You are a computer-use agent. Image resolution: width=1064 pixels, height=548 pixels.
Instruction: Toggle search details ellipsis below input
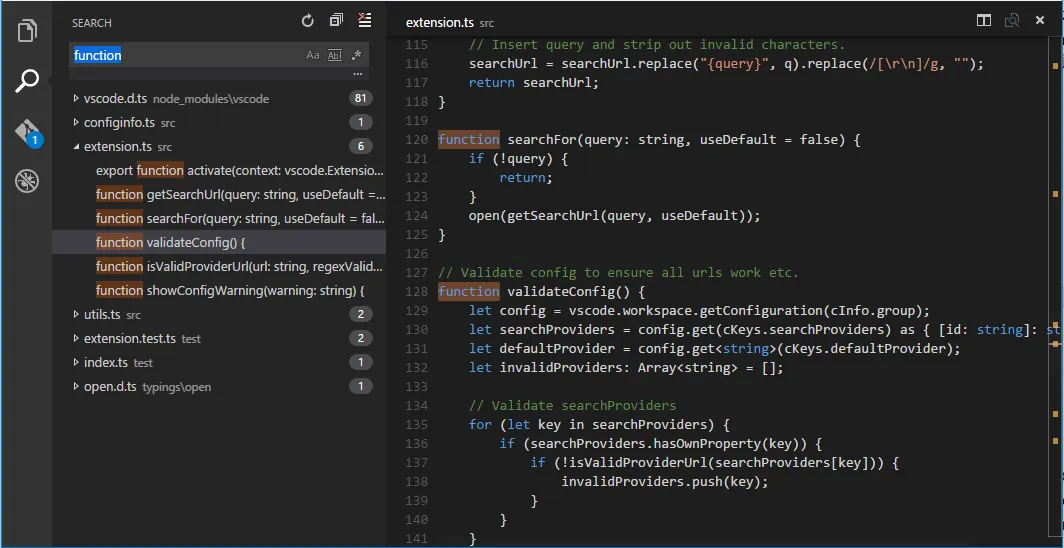click(x=357, y=75)
